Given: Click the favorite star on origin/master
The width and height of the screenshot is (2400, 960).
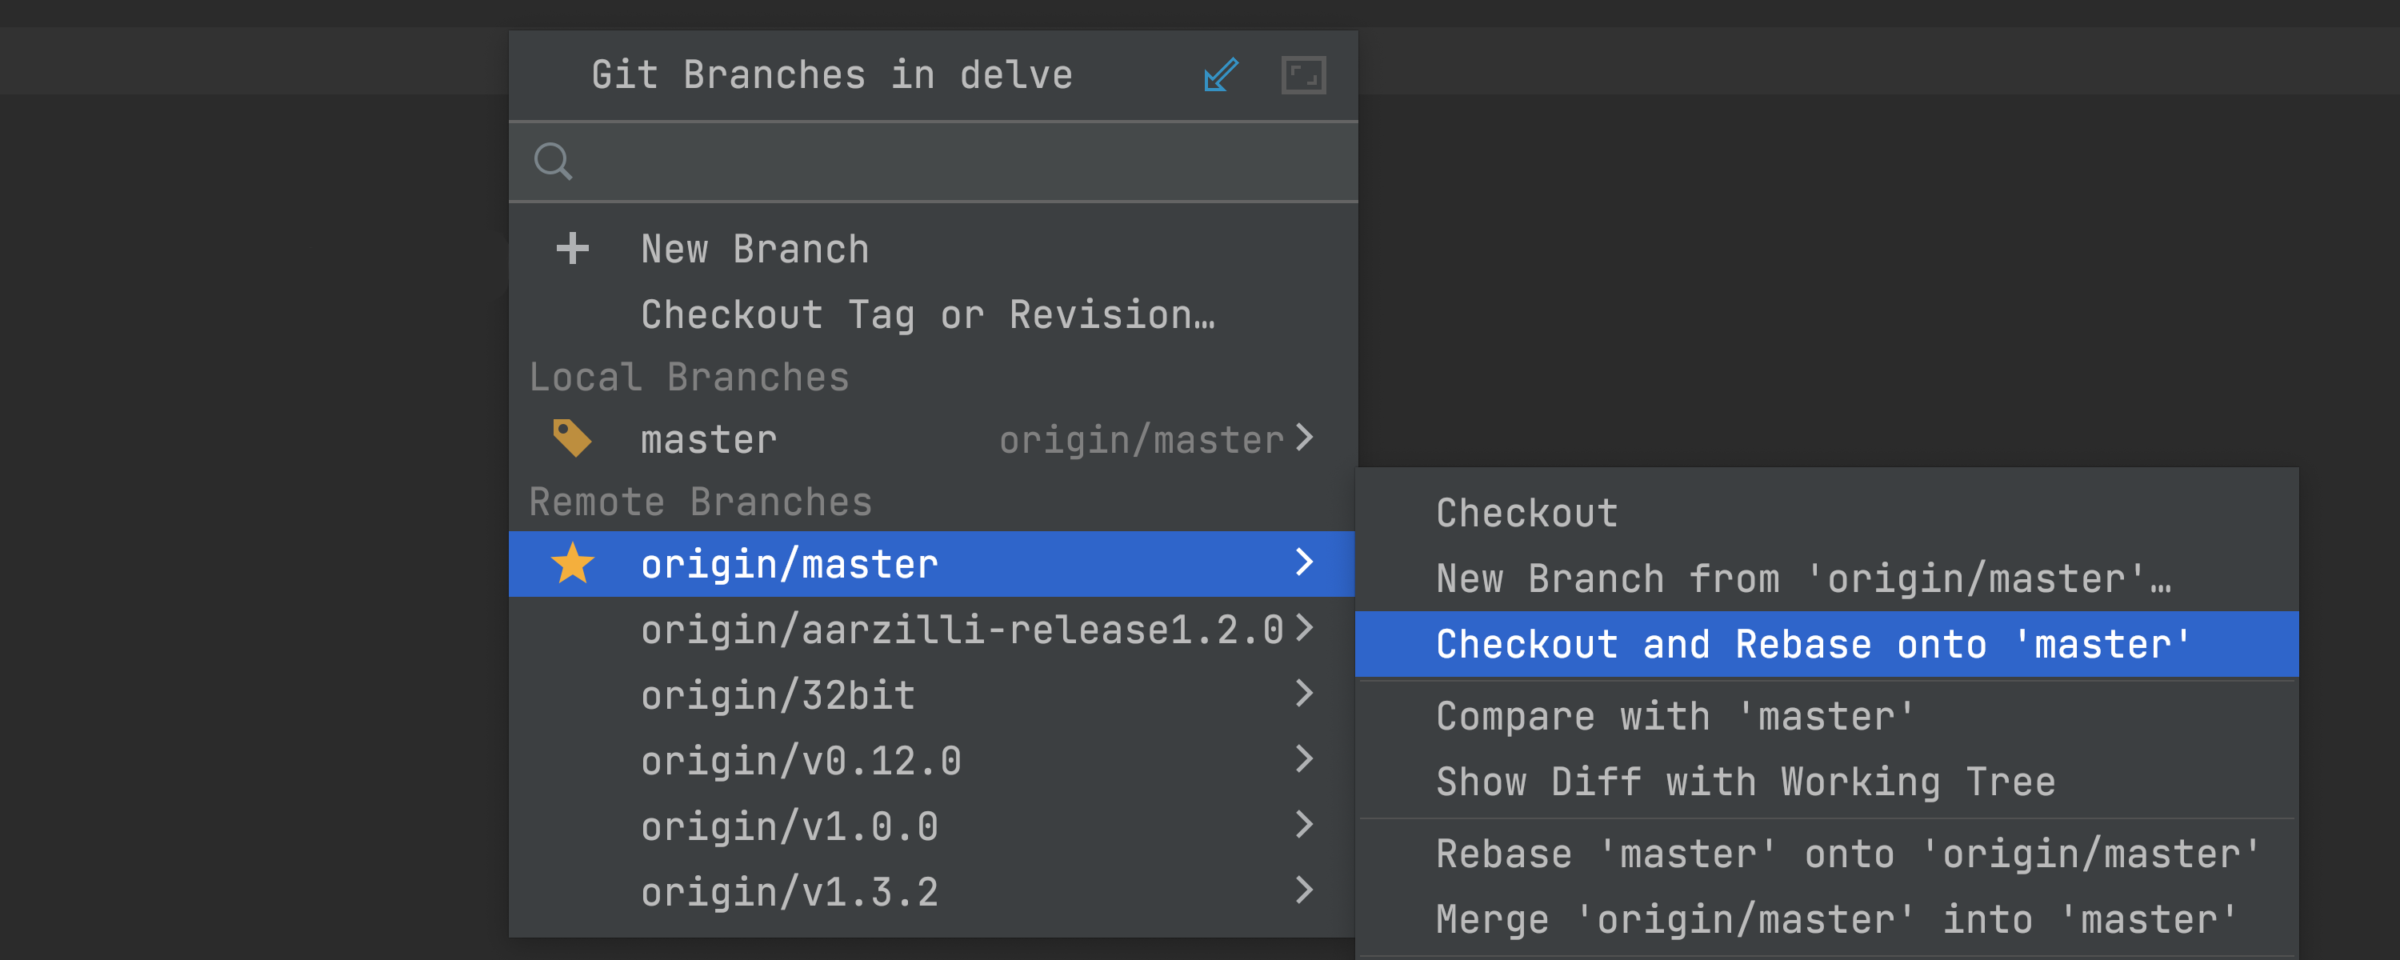Looking at the screenshot, I should click(x=573, y=564).
